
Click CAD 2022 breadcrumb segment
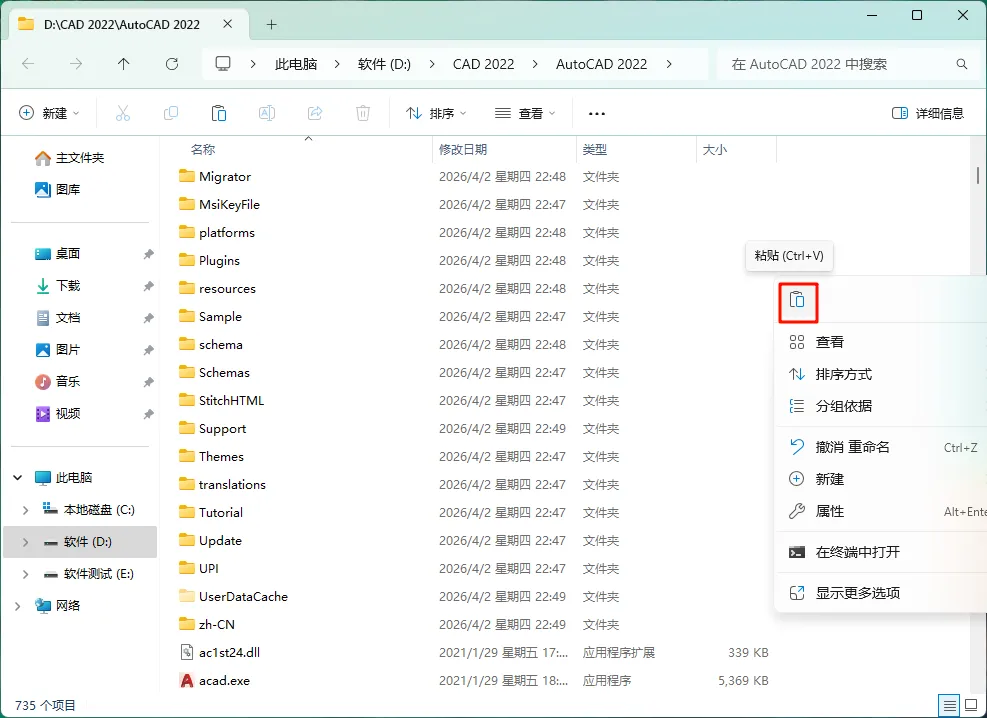point(483,64)
